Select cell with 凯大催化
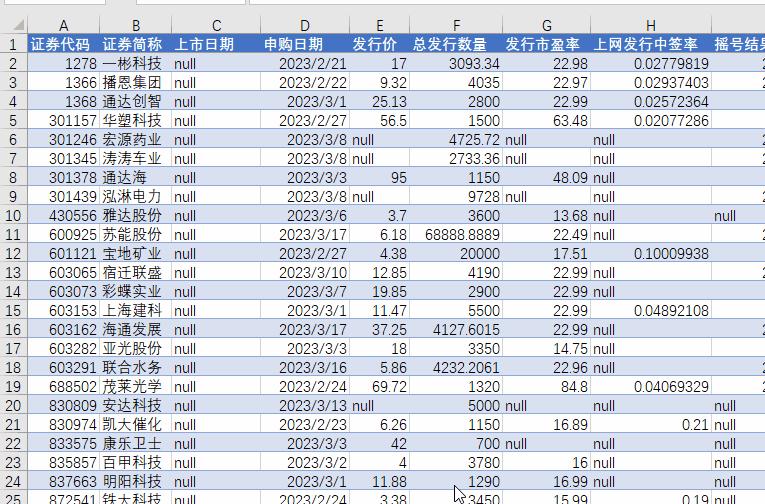The image size is (765, 504). click(136, 425)
